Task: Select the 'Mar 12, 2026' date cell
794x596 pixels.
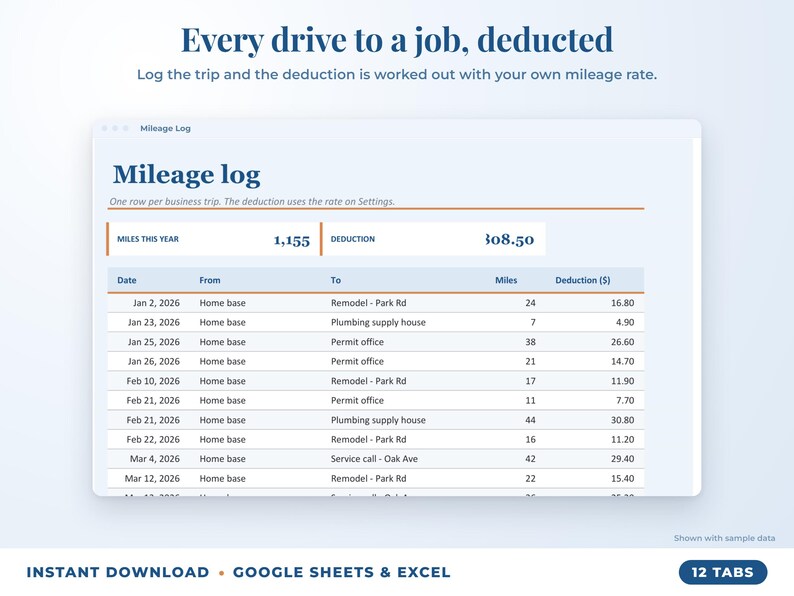Action: point(152,479)
